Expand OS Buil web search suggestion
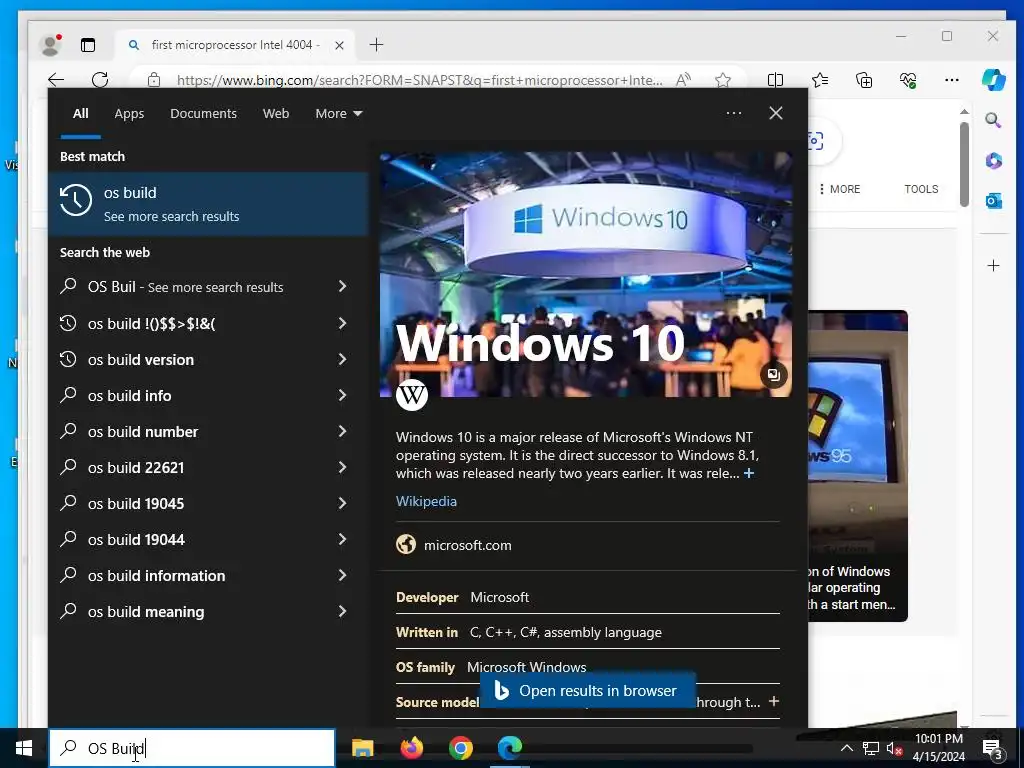 pos(342,286)
